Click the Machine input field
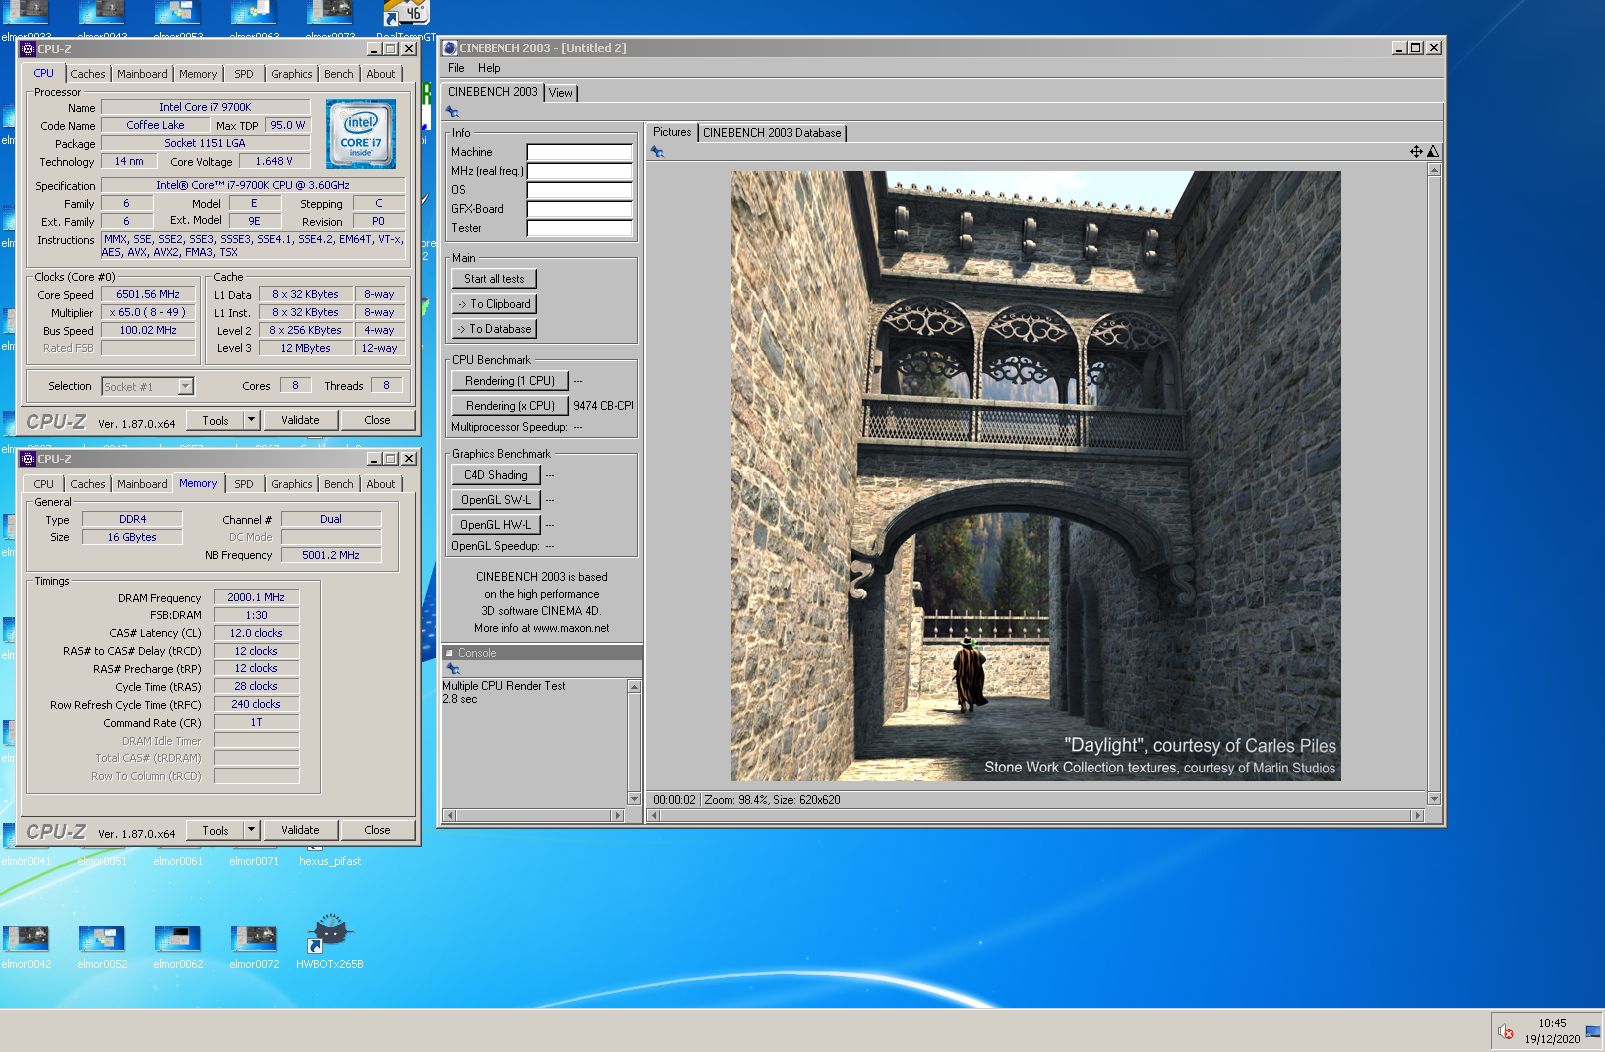This screenshot has height=1052, width=1605. pos(580,153)
